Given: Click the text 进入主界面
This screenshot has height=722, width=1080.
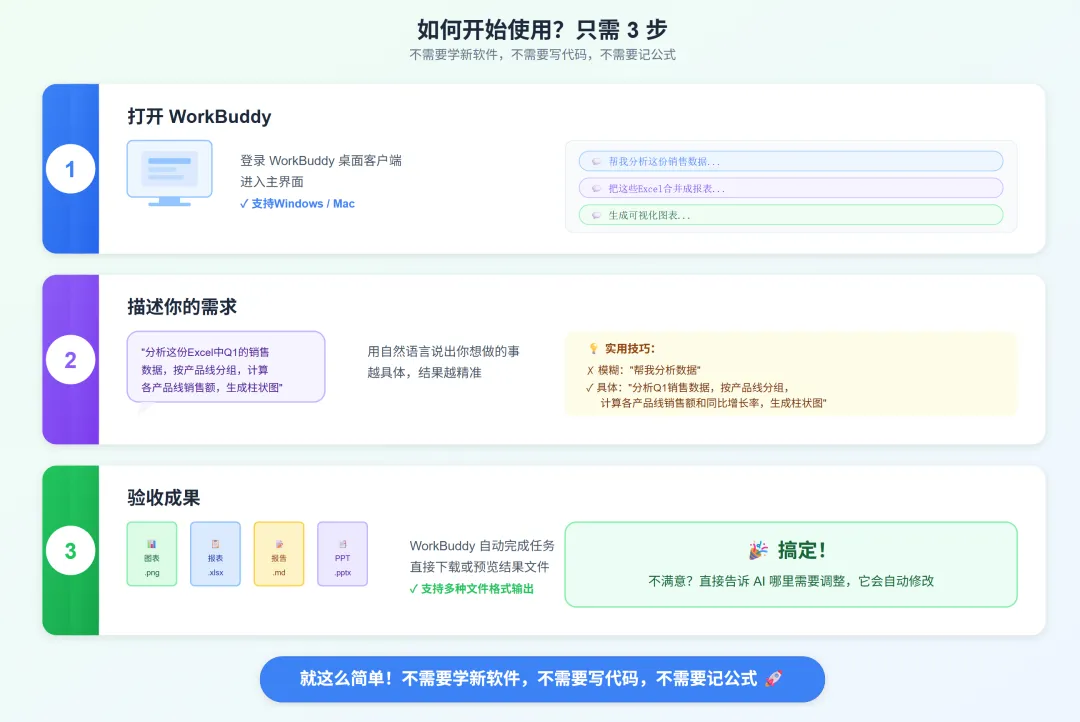Looking at the screenshot, I should pos(272,182).
